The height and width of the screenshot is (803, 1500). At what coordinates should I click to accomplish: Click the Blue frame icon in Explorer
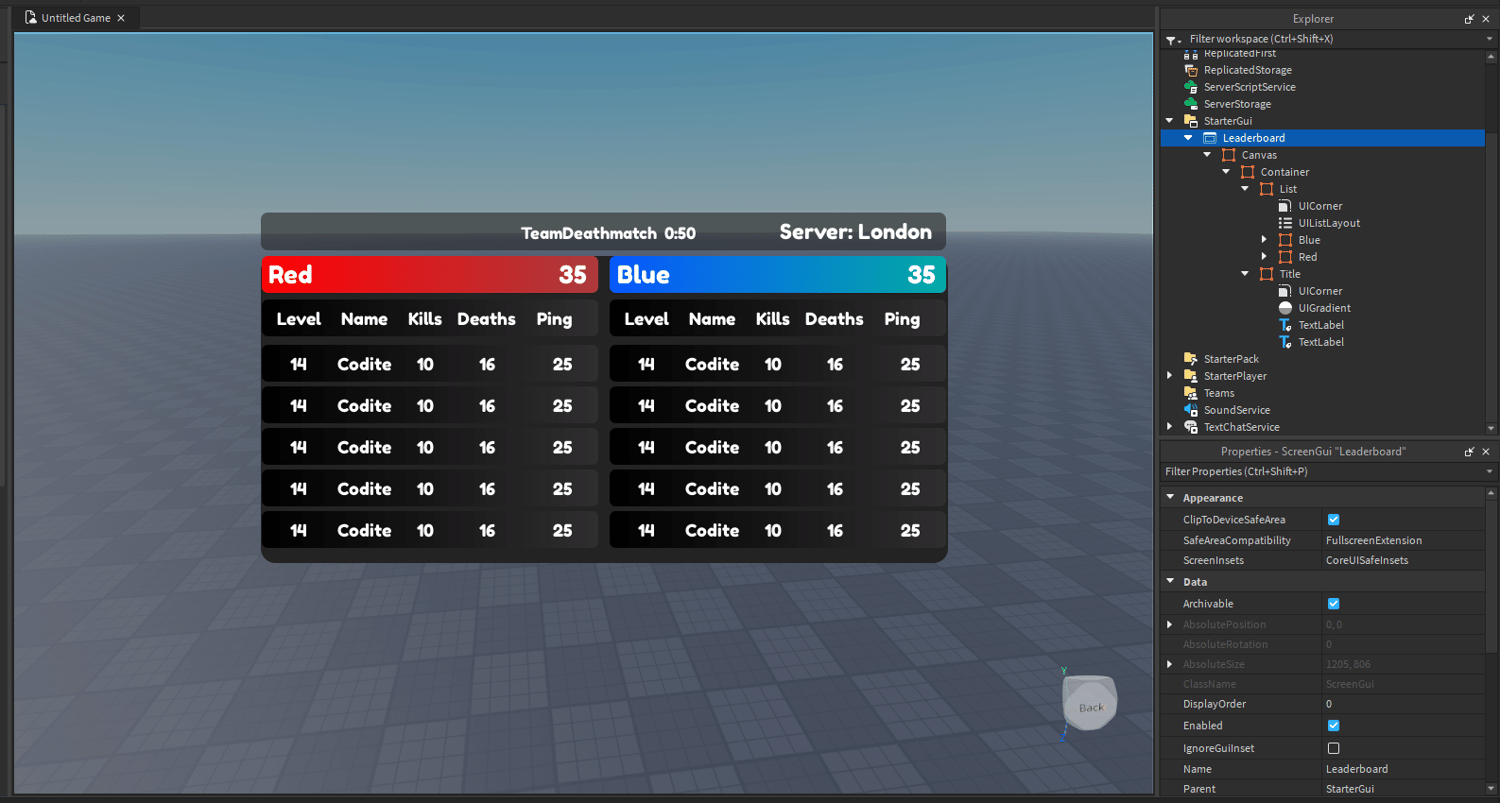coord(1285,240)
